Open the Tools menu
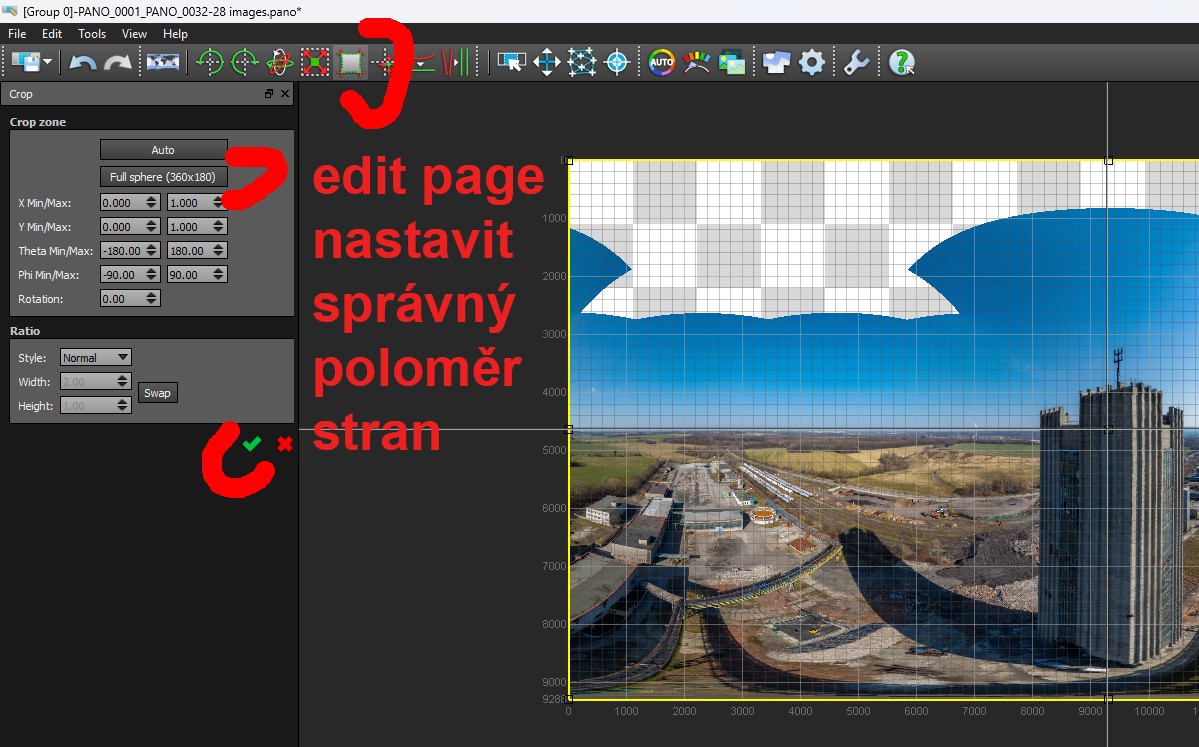The image size is (1199, 747). (x=92, y=34)
